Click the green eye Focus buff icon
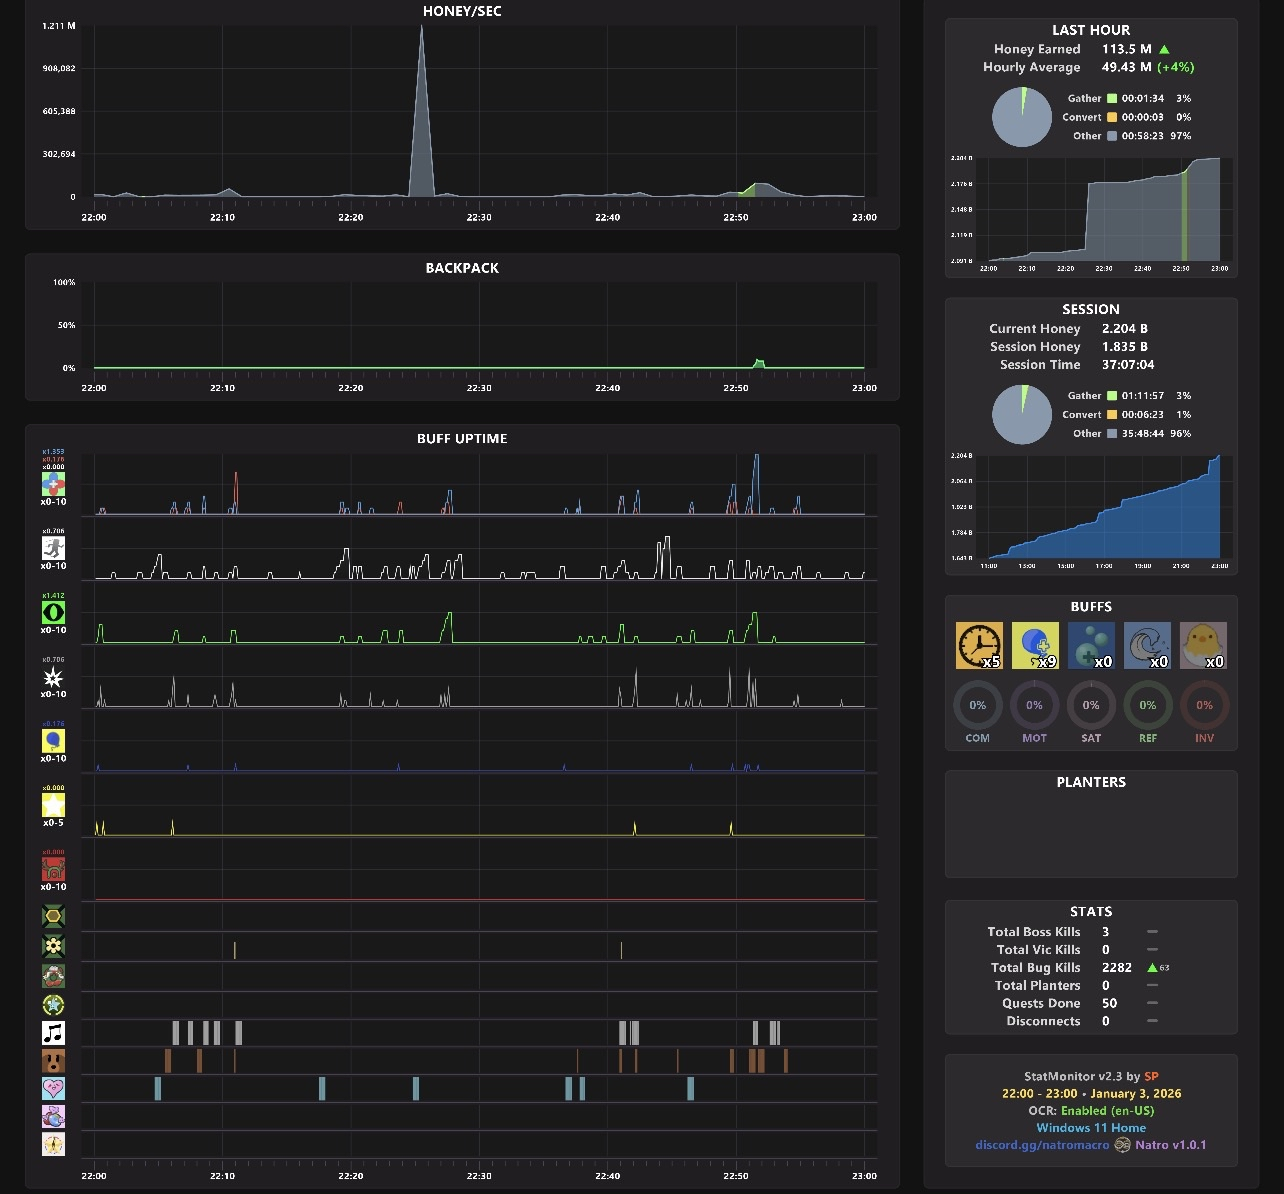The image size is (1284, 1194). point(53,612)
